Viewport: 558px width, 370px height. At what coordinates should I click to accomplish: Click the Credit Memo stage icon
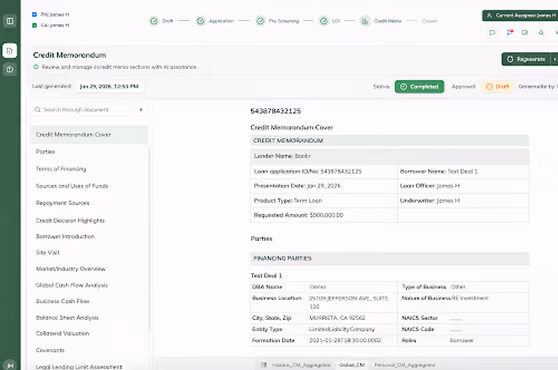click(x=365, y=21)
